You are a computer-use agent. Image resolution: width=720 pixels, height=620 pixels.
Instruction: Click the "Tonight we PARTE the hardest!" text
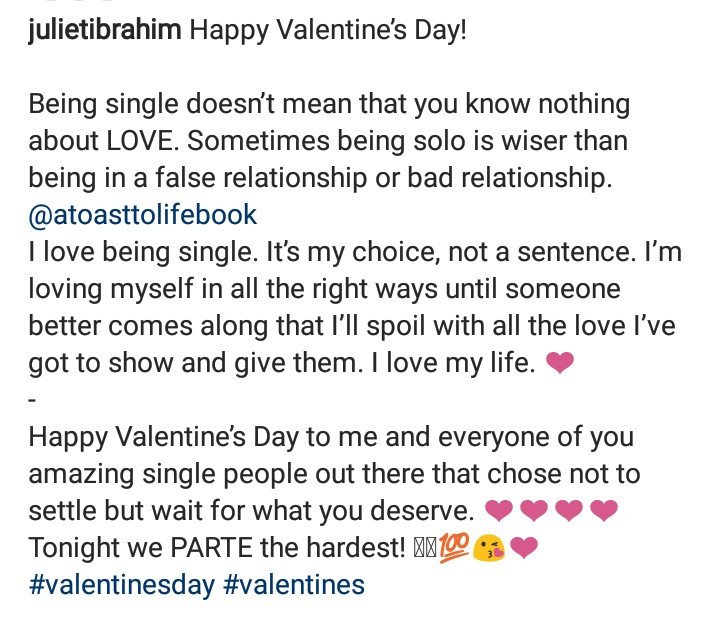(x=217, y=548)
